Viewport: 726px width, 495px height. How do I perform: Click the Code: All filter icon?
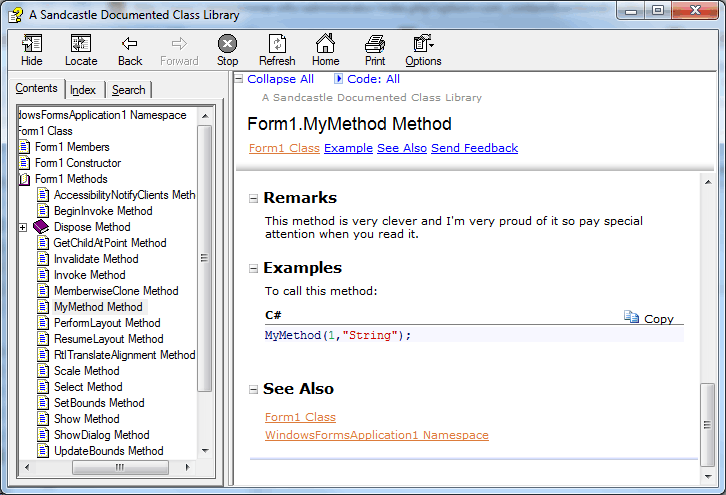338,79
